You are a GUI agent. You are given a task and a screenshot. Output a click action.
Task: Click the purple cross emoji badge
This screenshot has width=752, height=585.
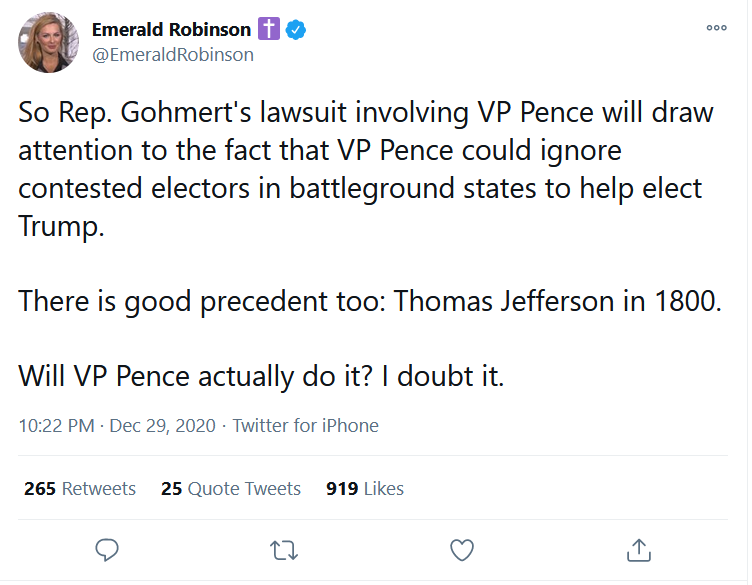[269, 29]
